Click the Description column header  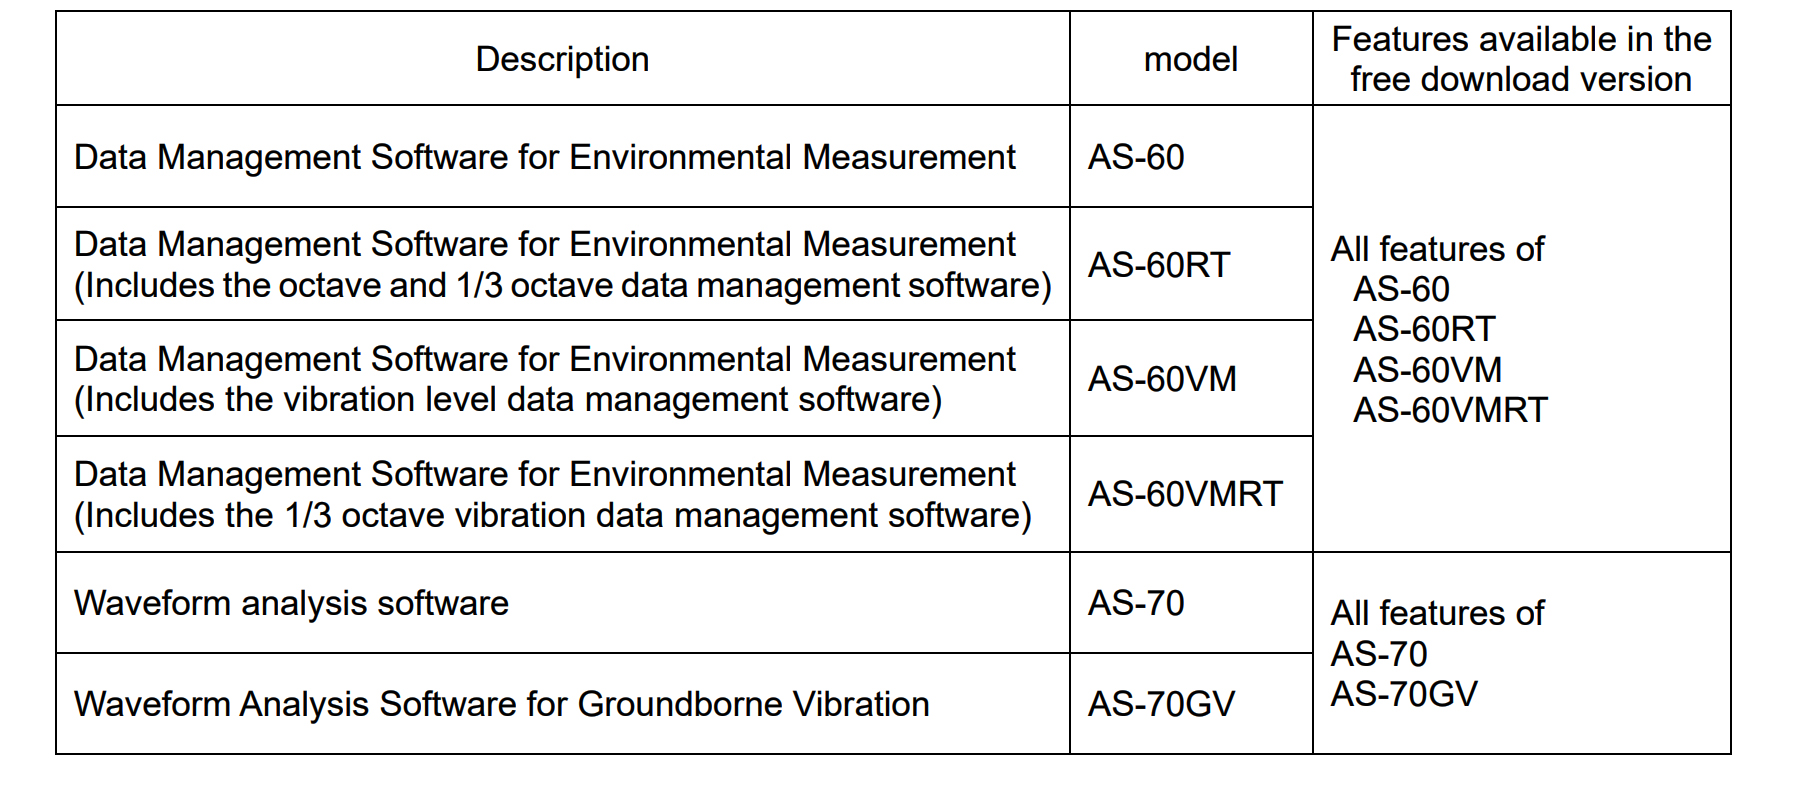point(562,59)
